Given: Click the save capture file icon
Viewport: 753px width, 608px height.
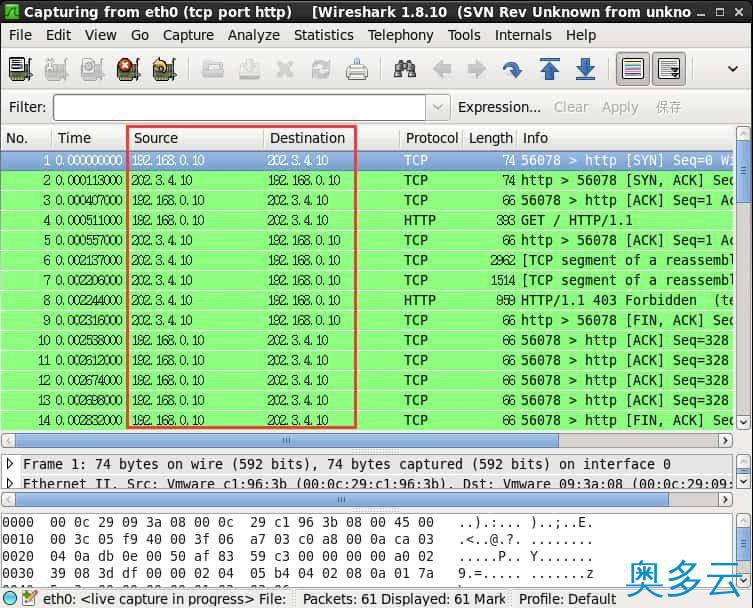Looking at the screenshot, I should coord(249,69).
